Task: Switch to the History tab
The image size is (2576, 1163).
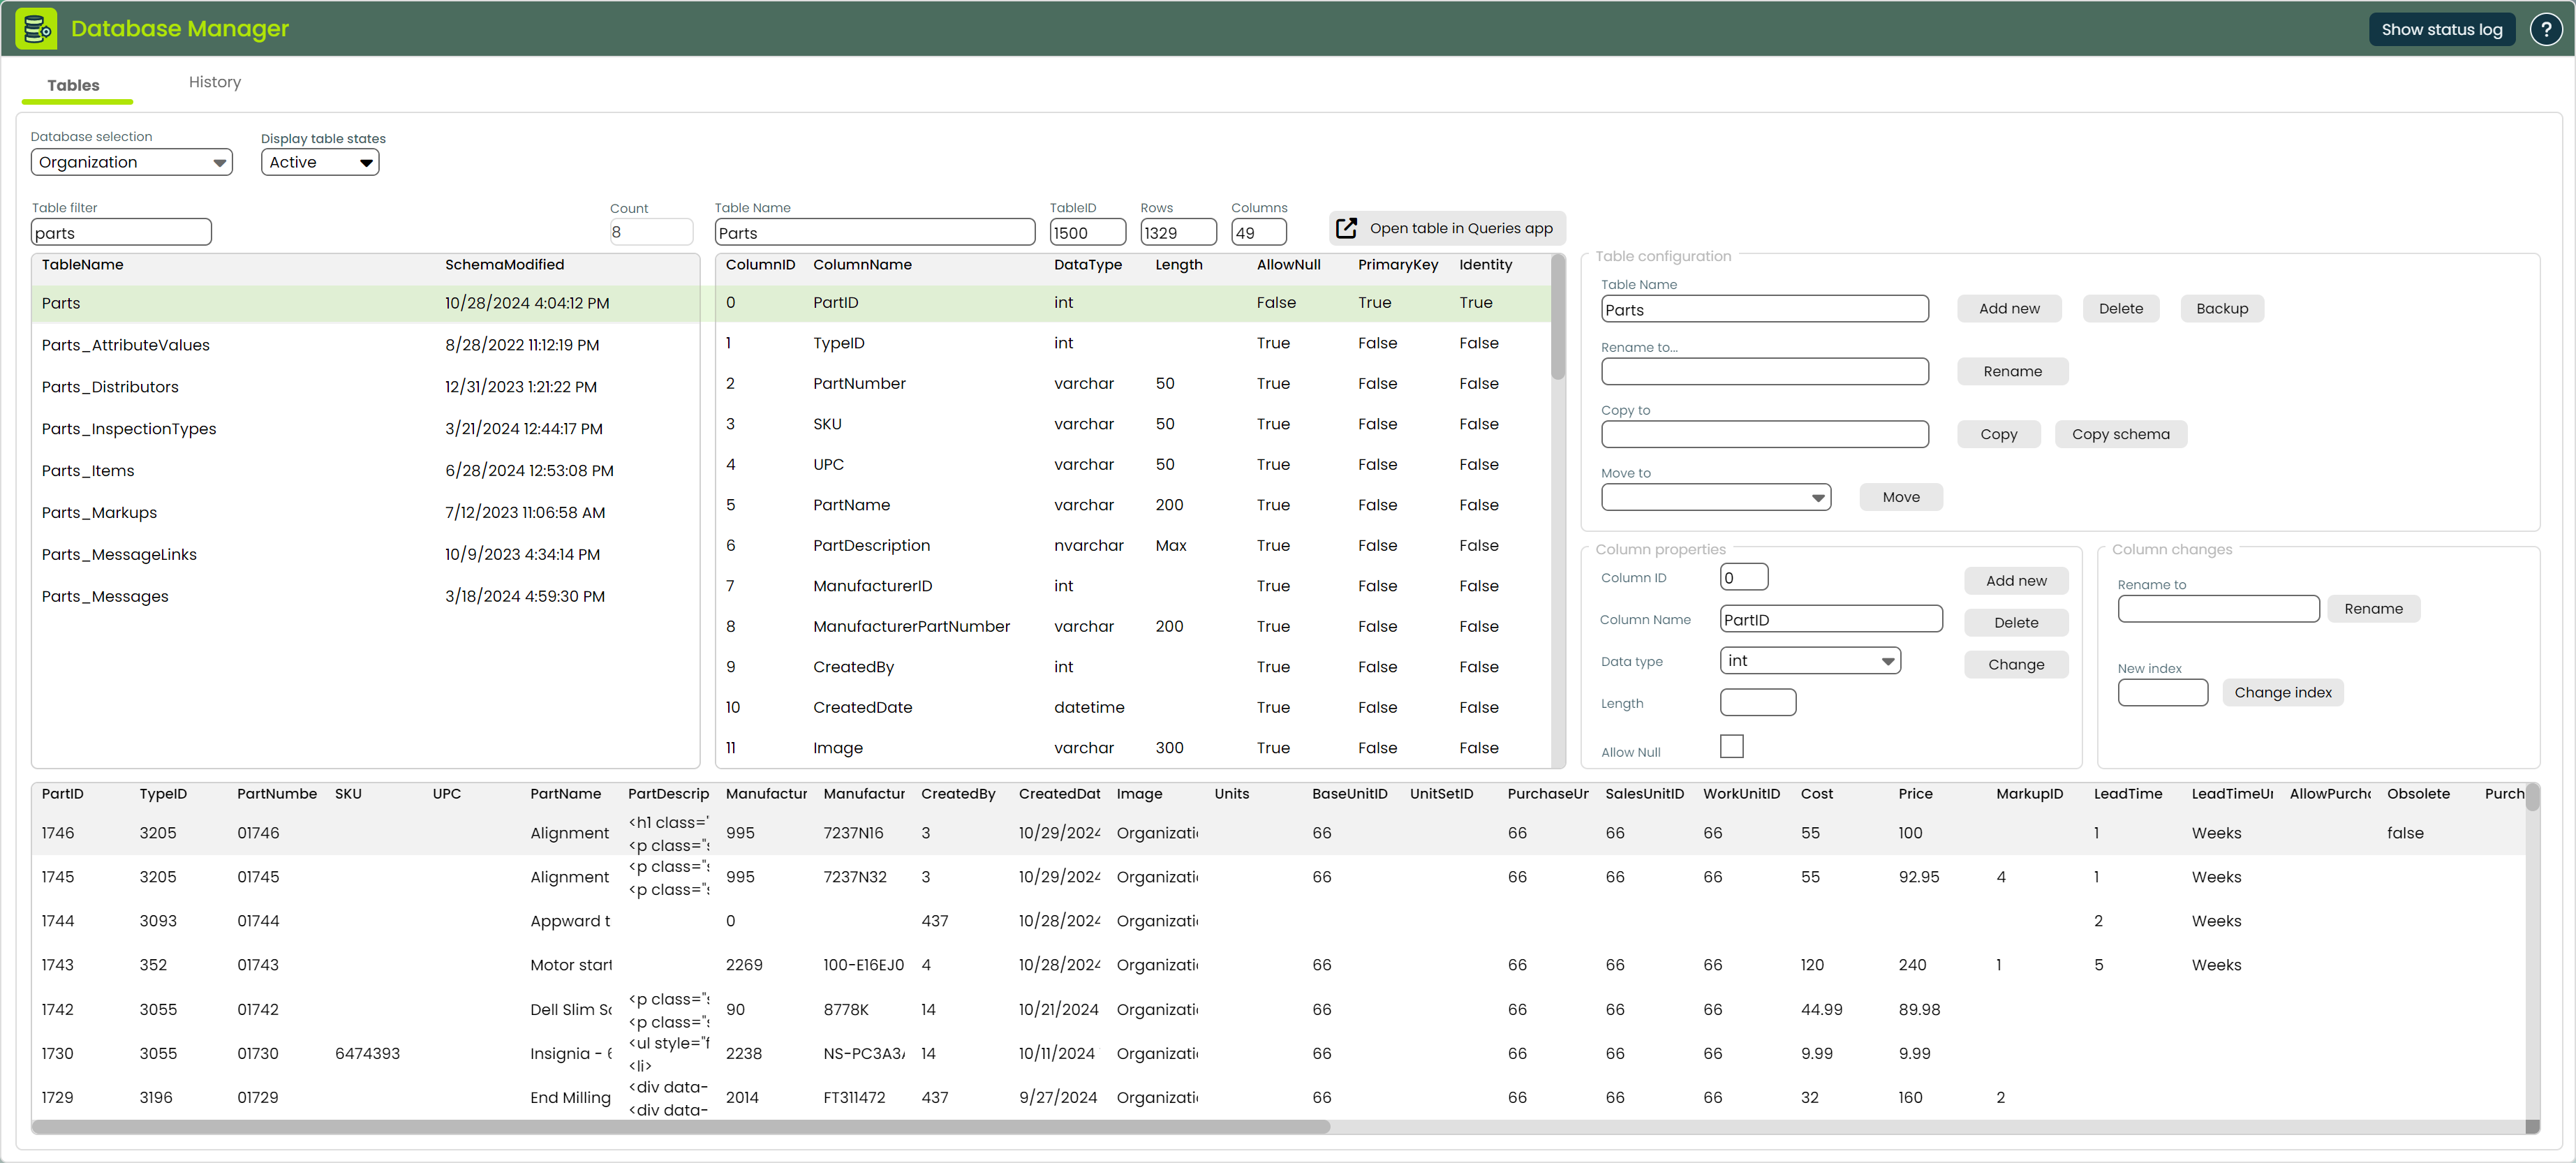Action: 215,82
